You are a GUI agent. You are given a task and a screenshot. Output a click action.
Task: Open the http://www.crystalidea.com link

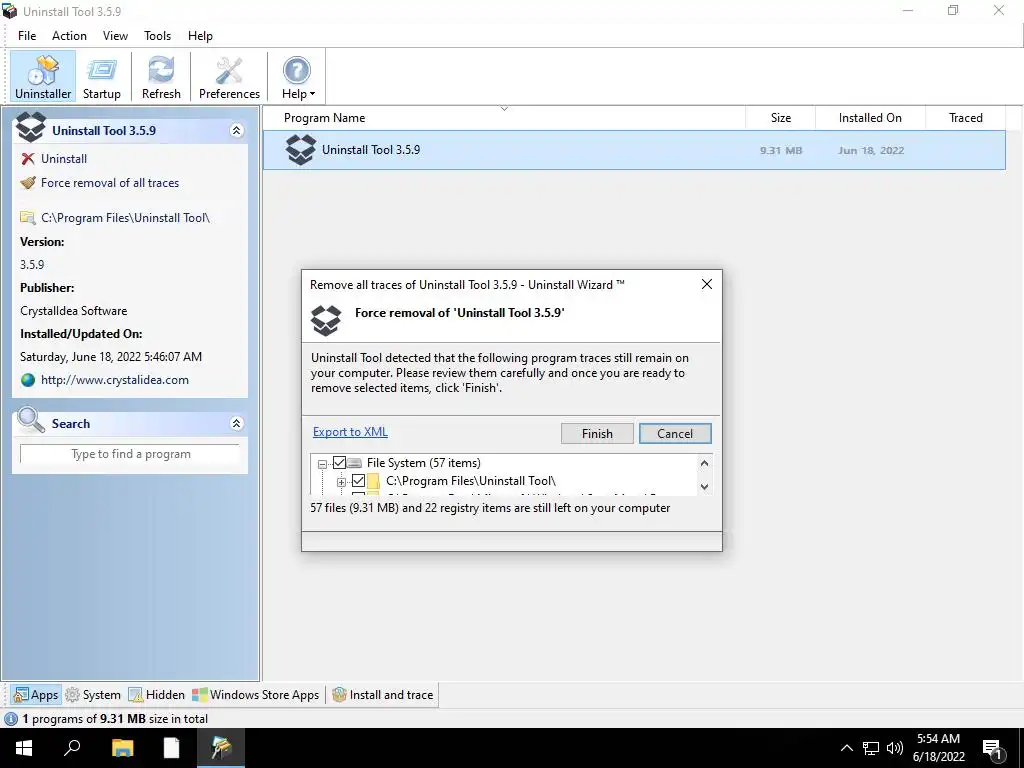point(114,380)
